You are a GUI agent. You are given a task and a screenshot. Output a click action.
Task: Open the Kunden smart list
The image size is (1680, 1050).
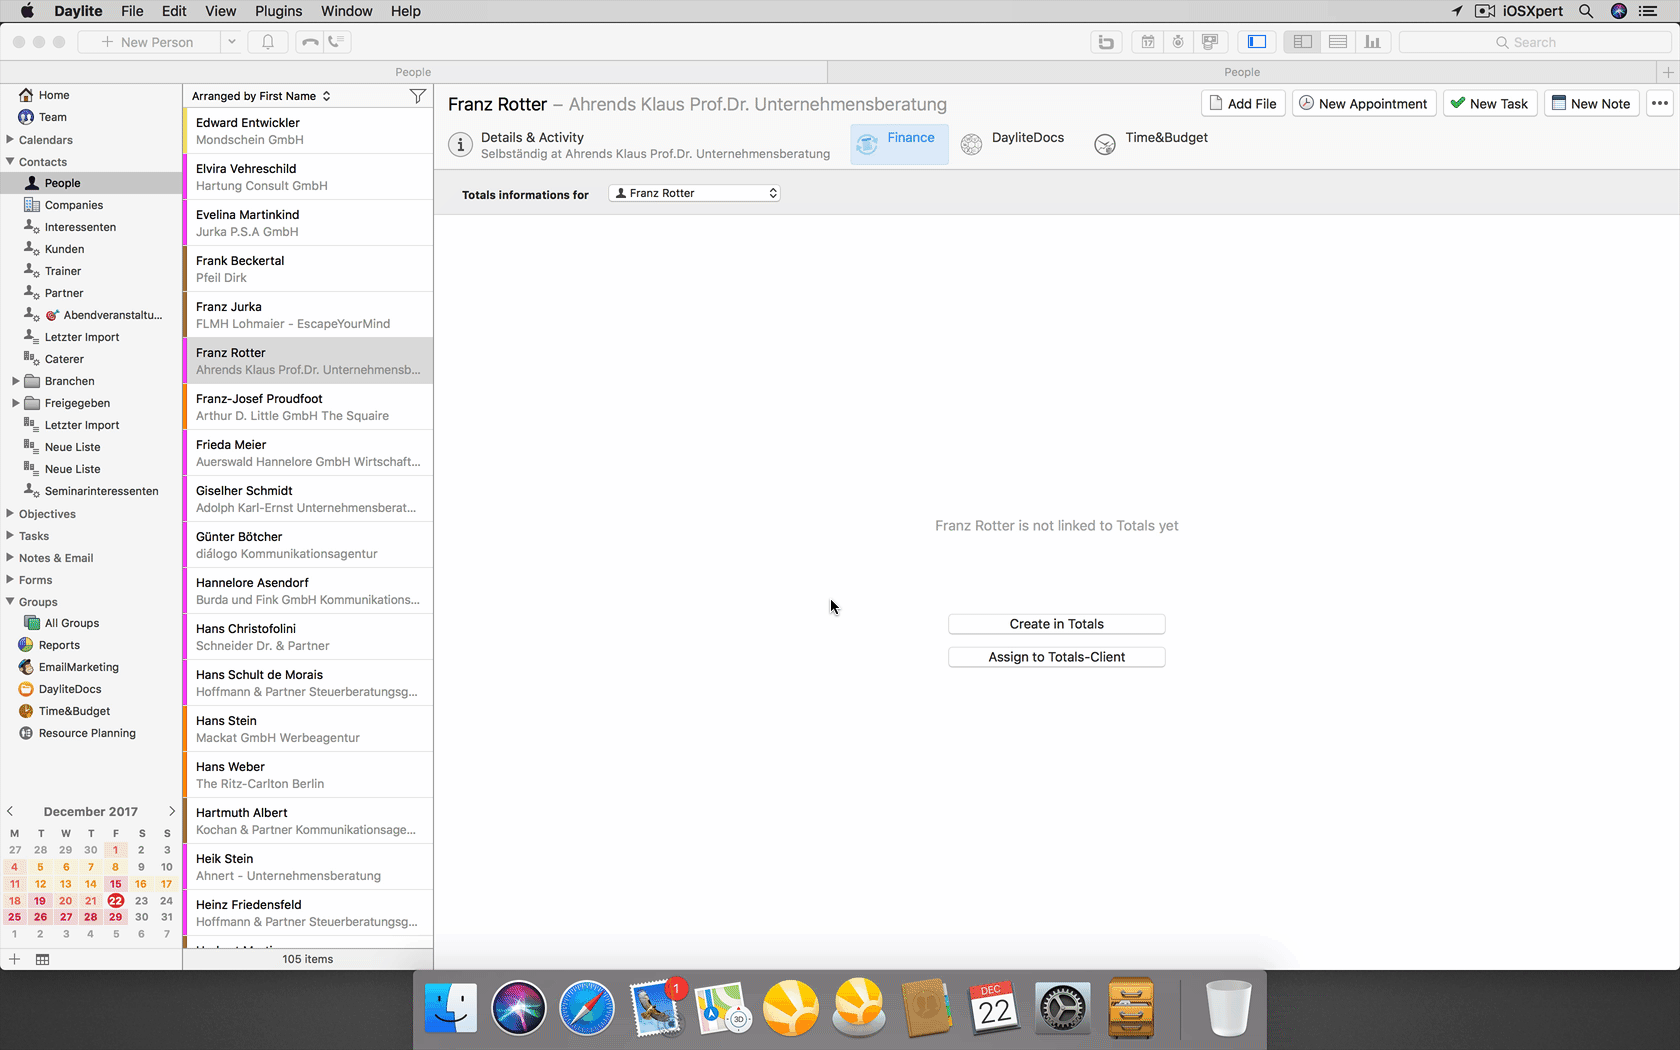[64, 249]
